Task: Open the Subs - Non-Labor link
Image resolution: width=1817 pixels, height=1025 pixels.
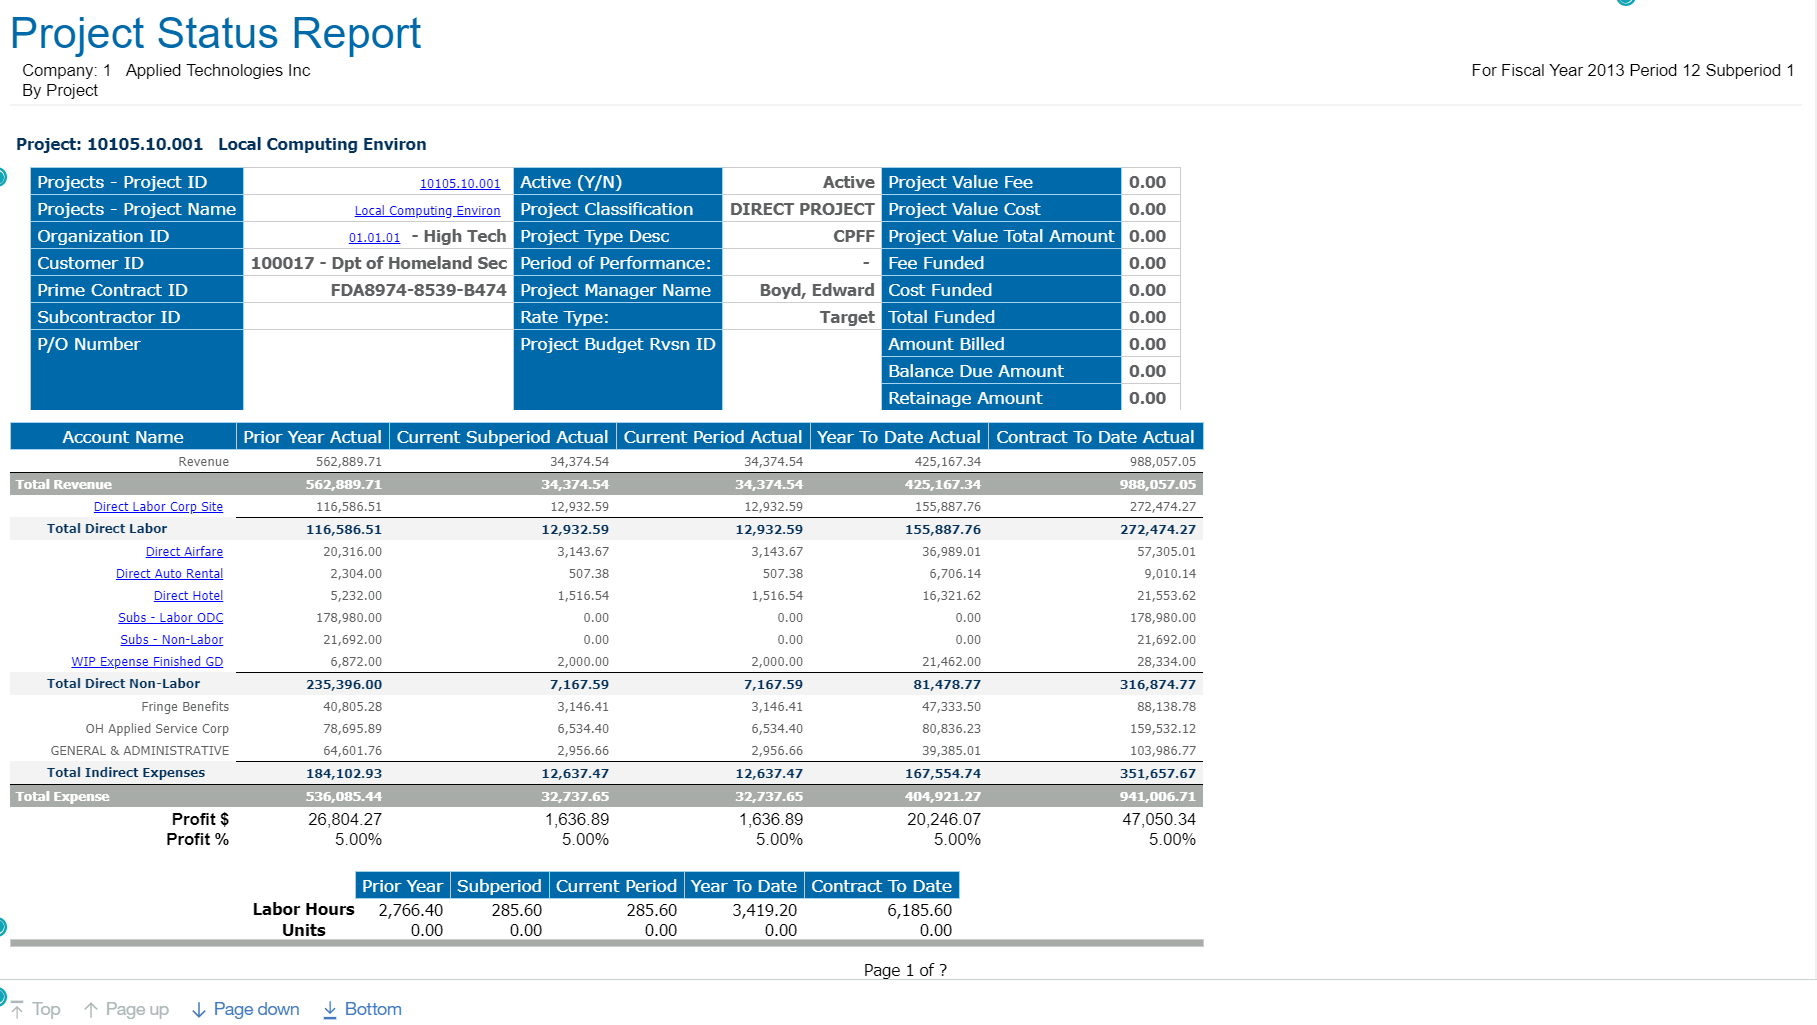Action: [x=171, y=640]
